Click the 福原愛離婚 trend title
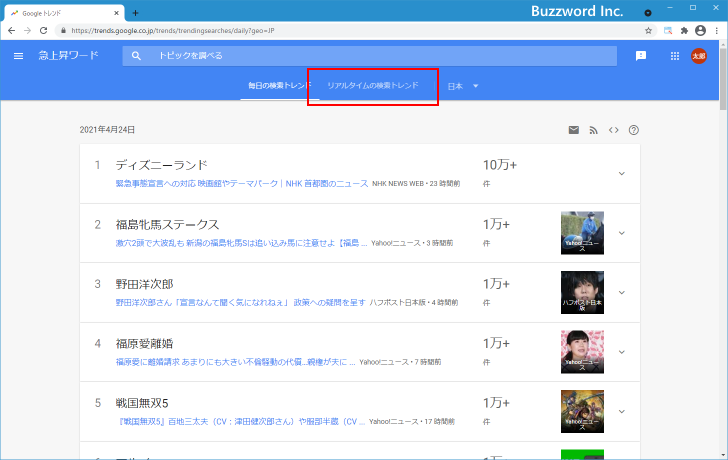The image size is (728, 460). pyautogui.click(x=144, y=343)
